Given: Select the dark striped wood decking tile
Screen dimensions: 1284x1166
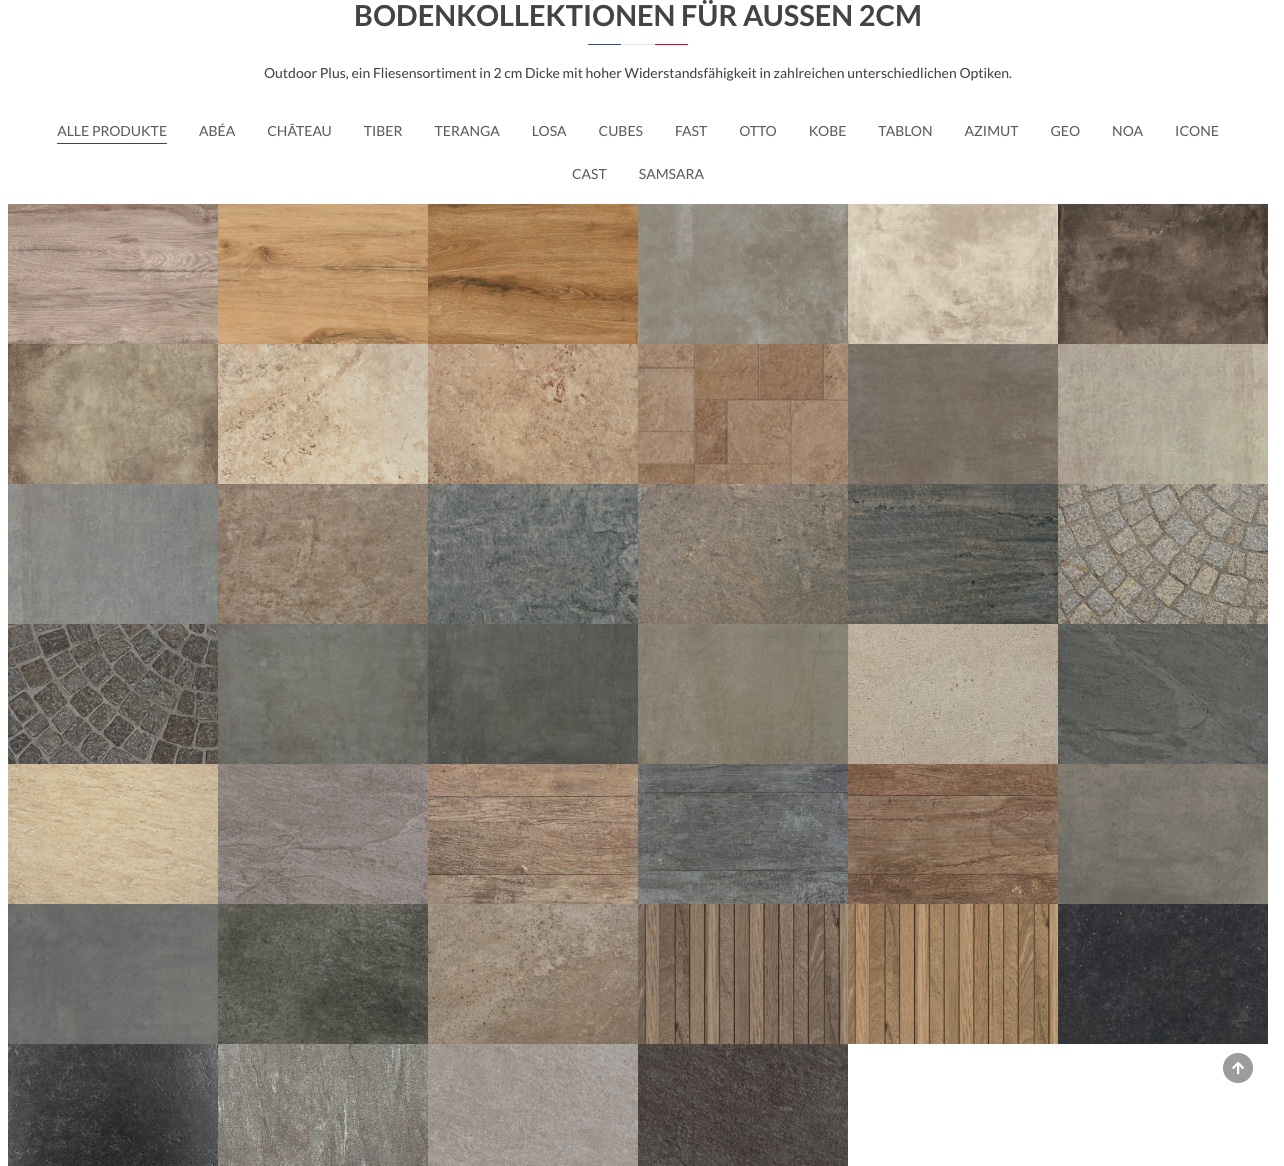Looking at the screenshot, I should (x=742, y=974).
